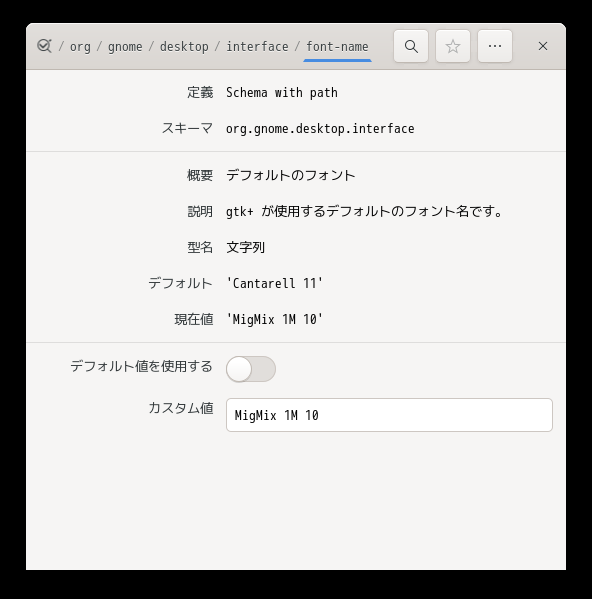Click the summary デフォルトのフォント

[x=291, y=175]
